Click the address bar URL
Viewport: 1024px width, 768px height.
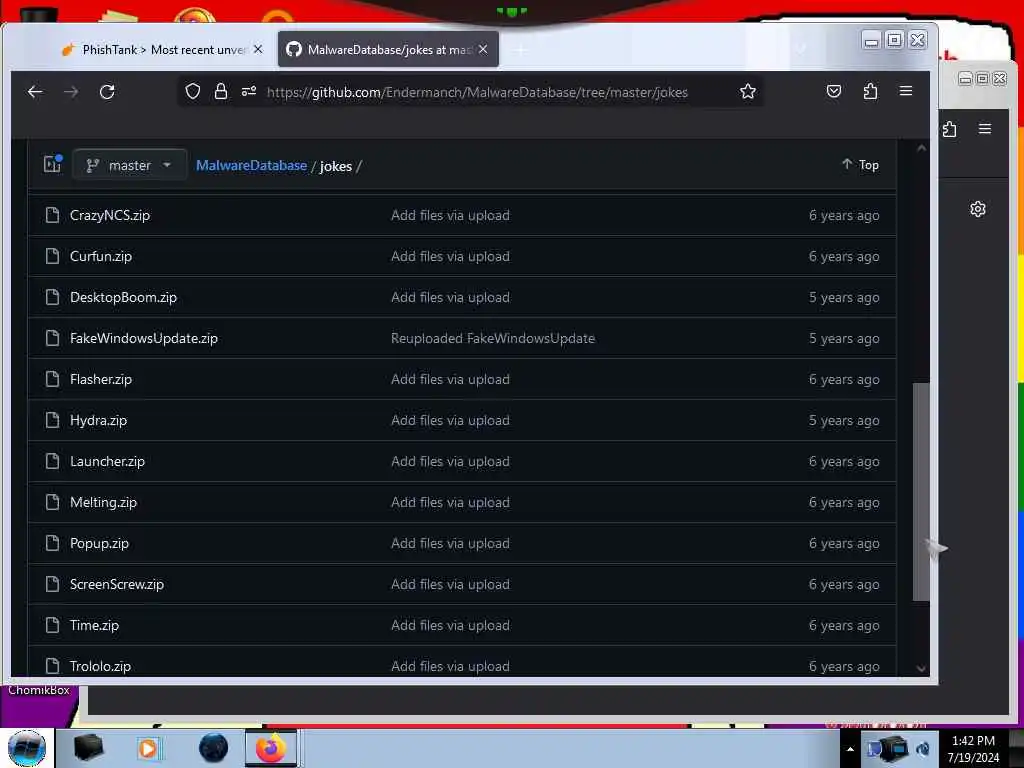477,92
